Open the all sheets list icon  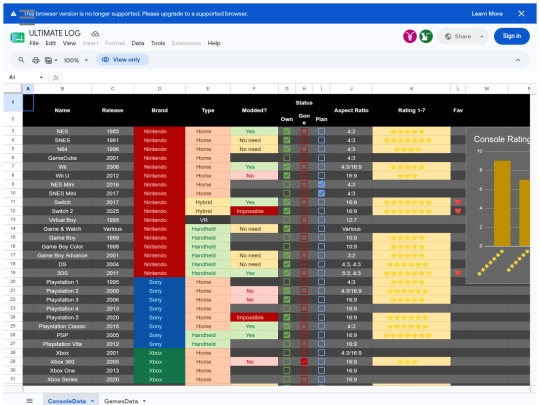tap(30, 401)
